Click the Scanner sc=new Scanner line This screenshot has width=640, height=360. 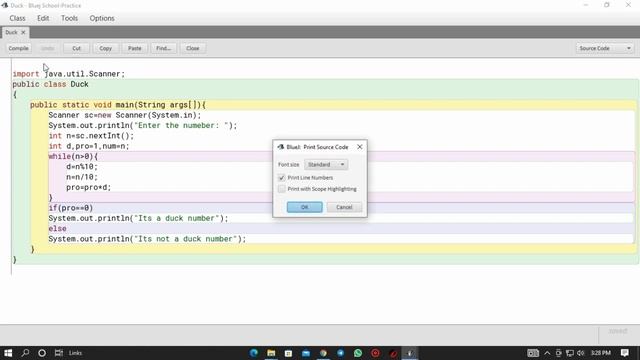pos(125,115)
